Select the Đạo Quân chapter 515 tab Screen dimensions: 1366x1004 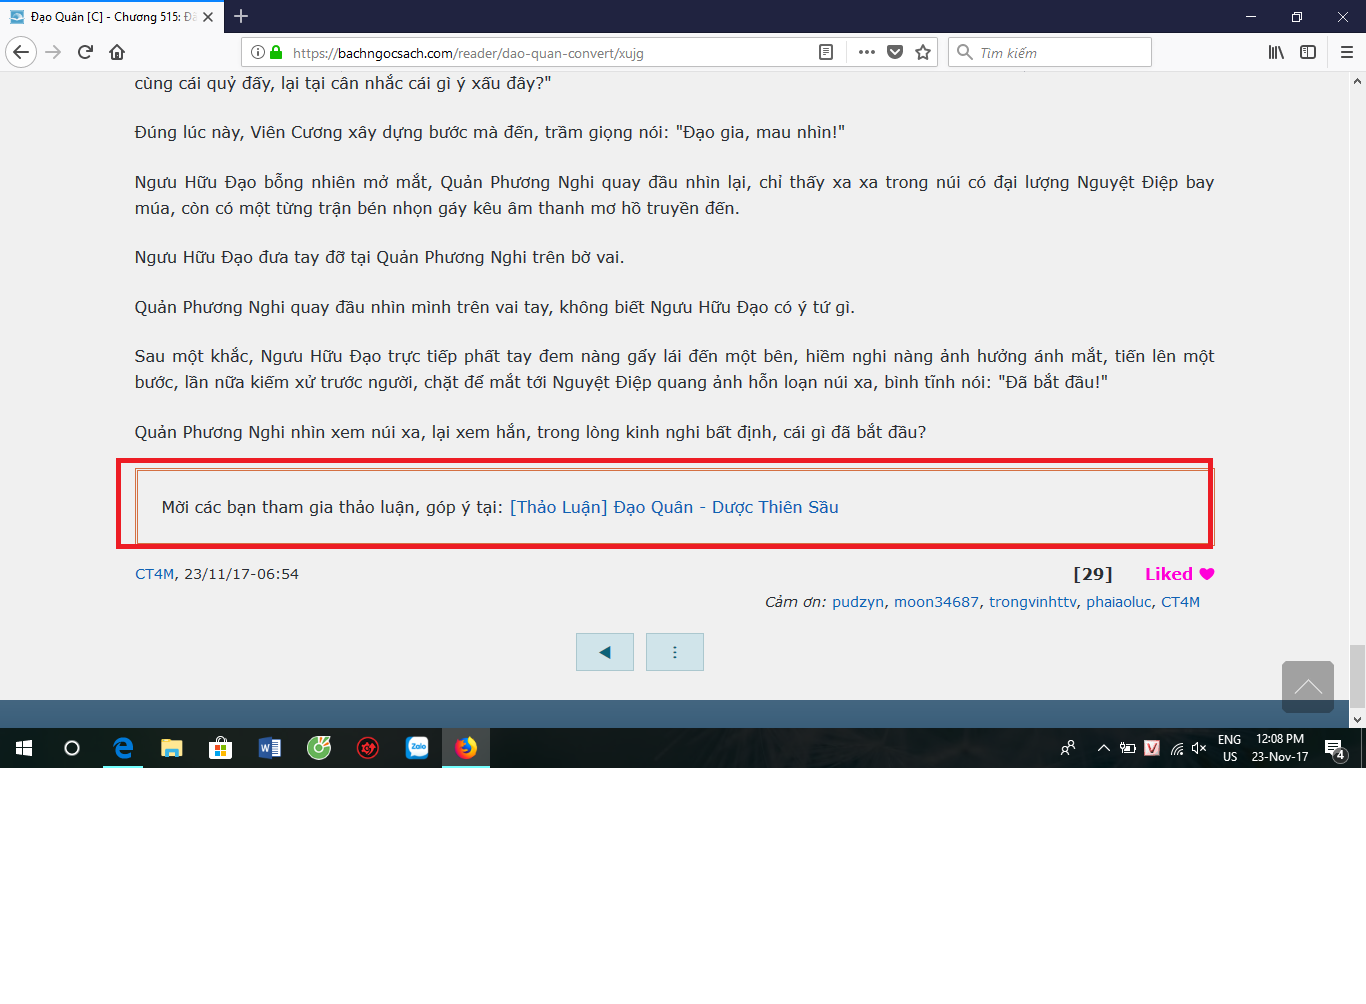pos(105,17)
